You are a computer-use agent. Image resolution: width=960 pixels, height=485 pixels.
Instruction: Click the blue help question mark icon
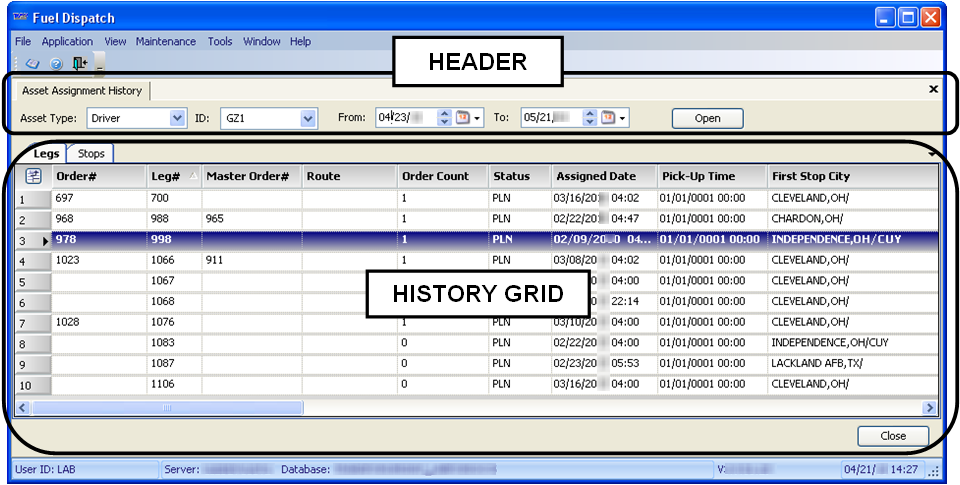coord(56,64)
